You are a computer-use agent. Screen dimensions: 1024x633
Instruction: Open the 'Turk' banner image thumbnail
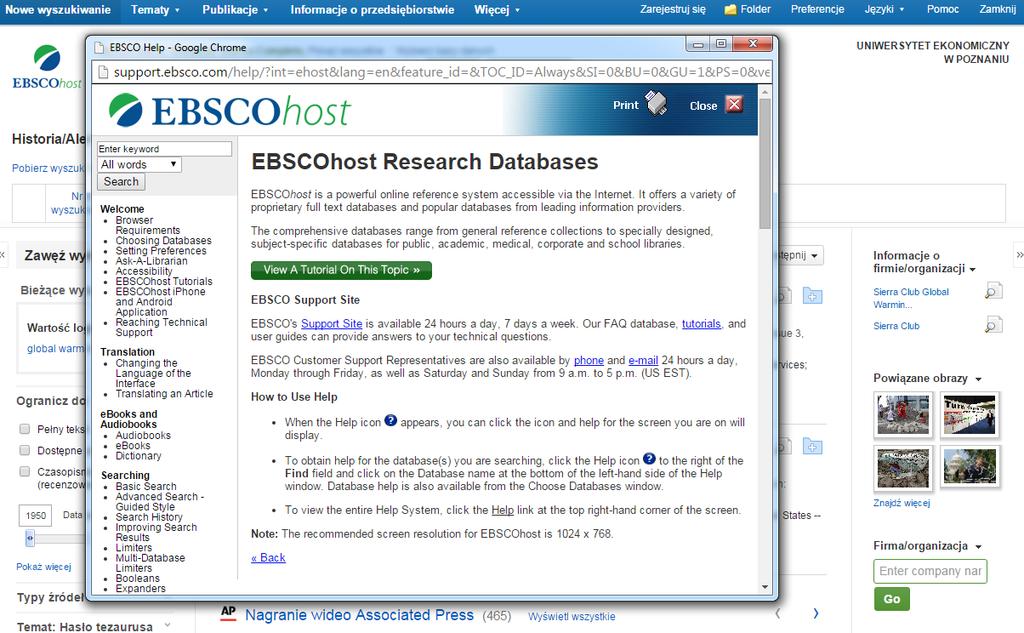[970, 414]
